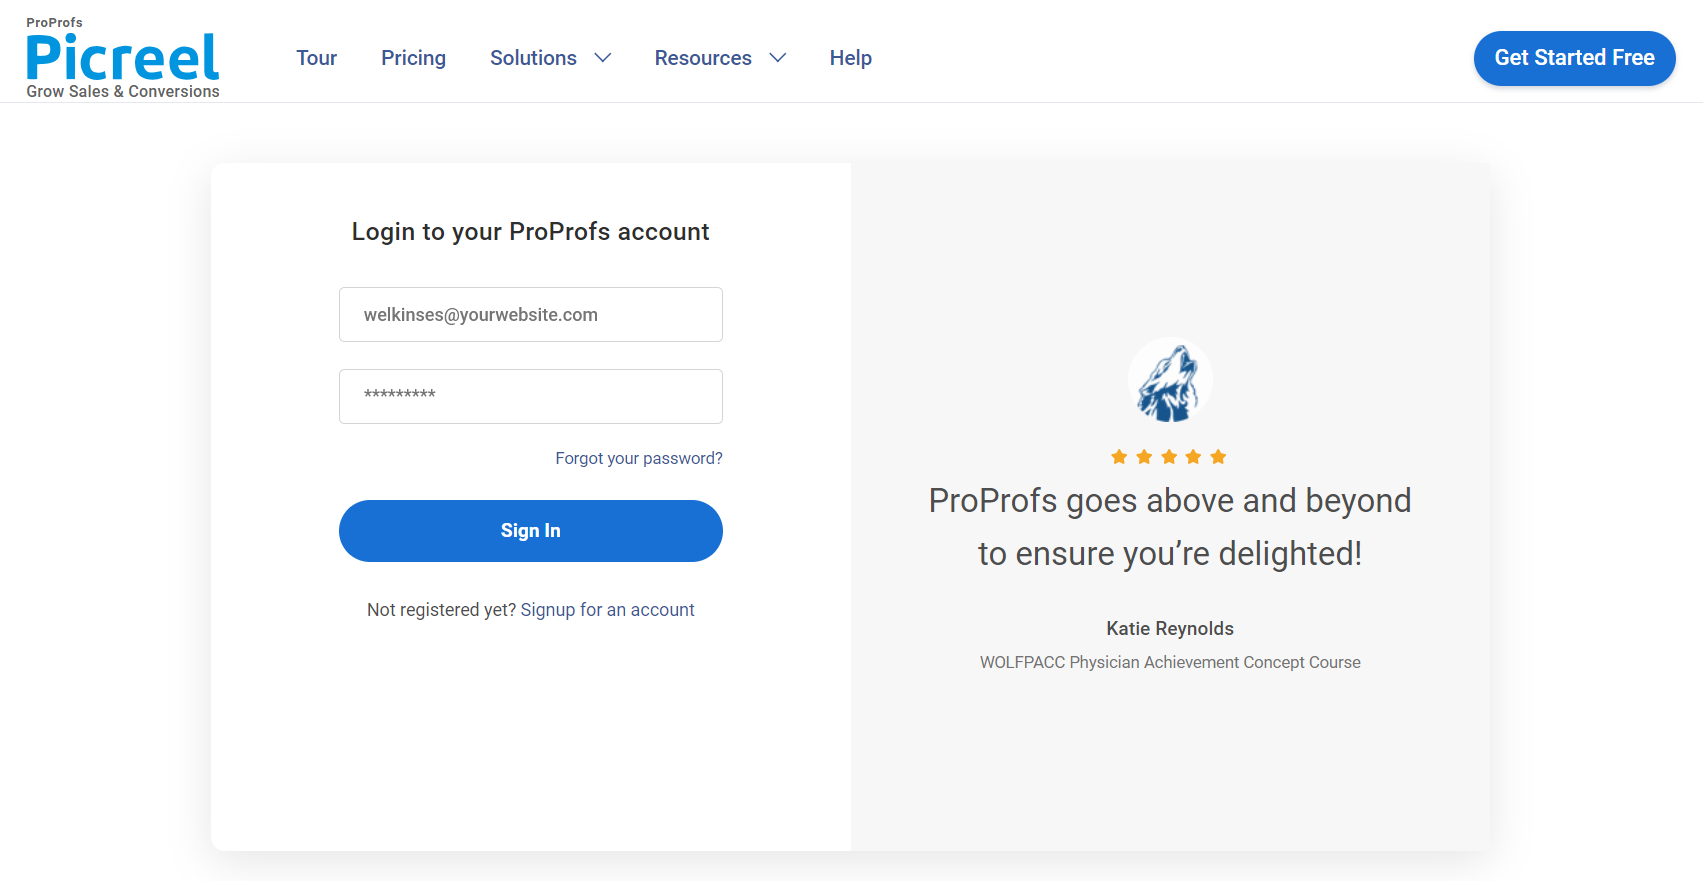
Task: Open the Resources menu
Action: pos(703,58)
